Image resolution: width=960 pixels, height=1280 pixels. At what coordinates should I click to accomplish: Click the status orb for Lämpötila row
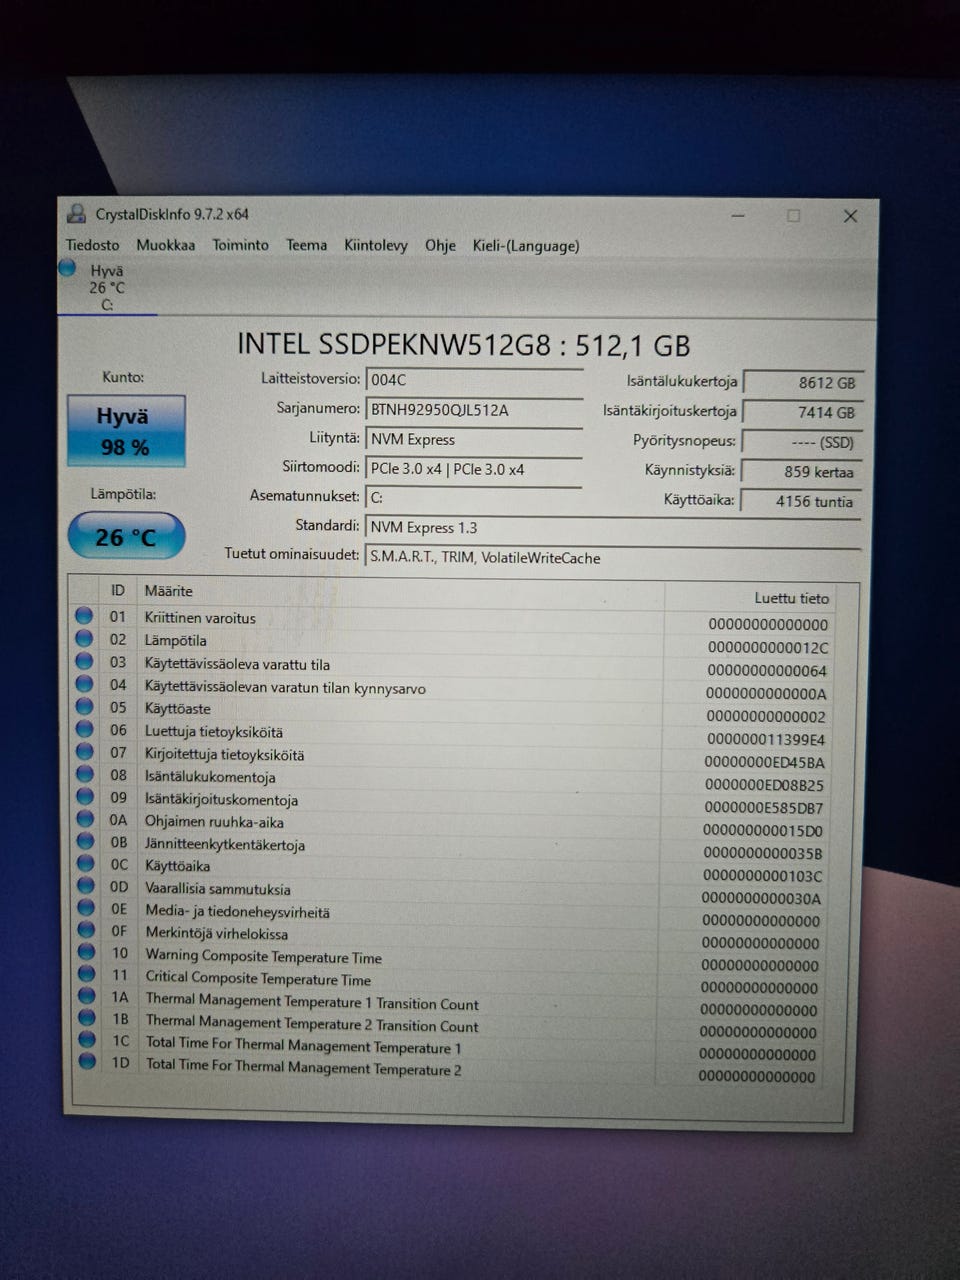click(x=84, y=639)
